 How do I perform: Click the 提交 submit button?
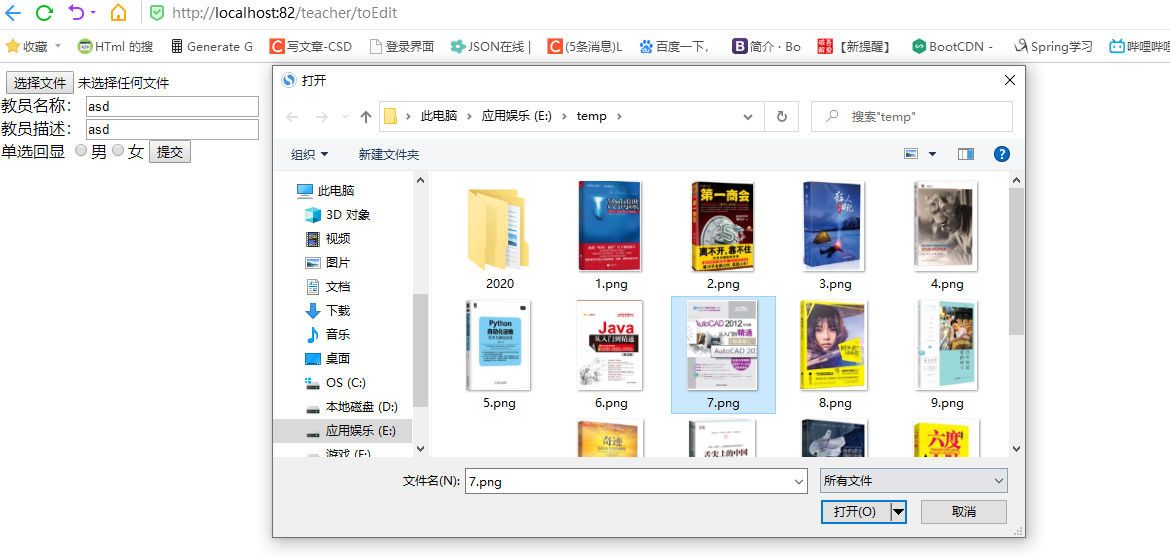[170, 152]
